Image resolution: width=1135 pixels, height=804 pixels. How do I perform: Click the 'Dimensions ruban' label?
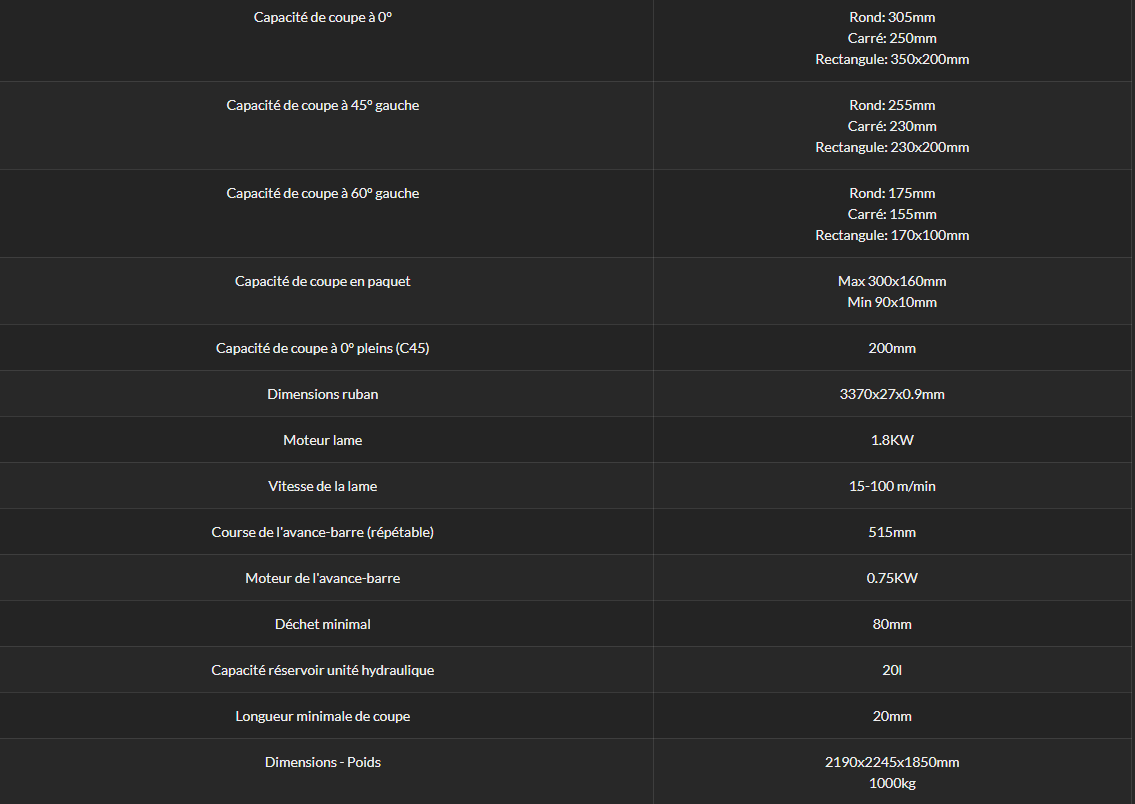(x=323, y=394)
